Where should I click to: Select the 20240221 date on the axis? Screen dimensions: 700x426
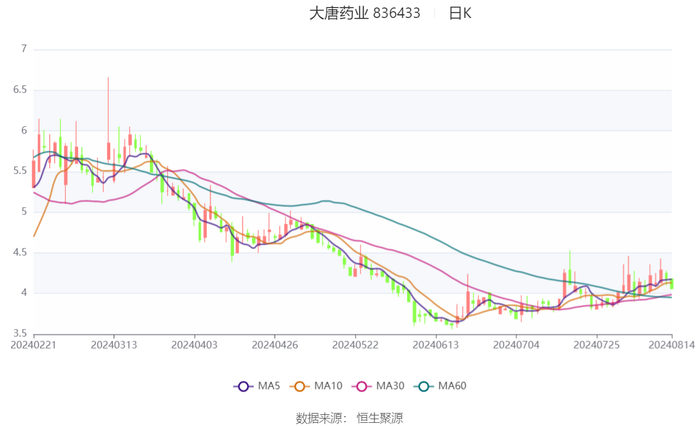pos(34,344)
